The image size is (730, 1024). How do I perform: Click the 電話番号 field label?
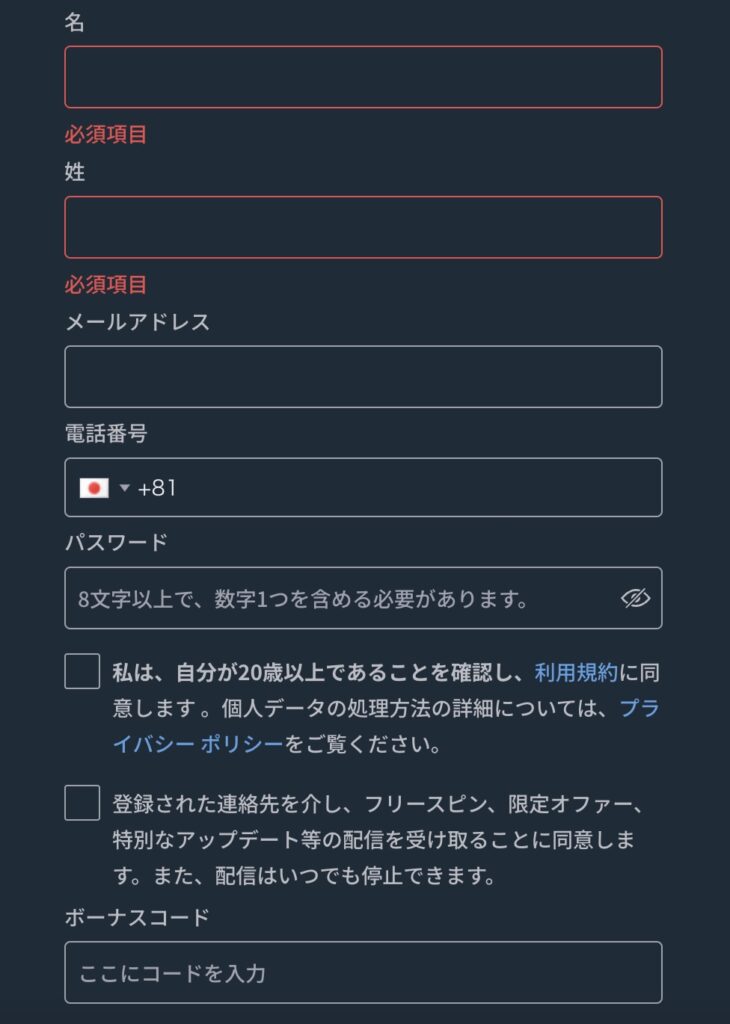click(x=106, y=433)
